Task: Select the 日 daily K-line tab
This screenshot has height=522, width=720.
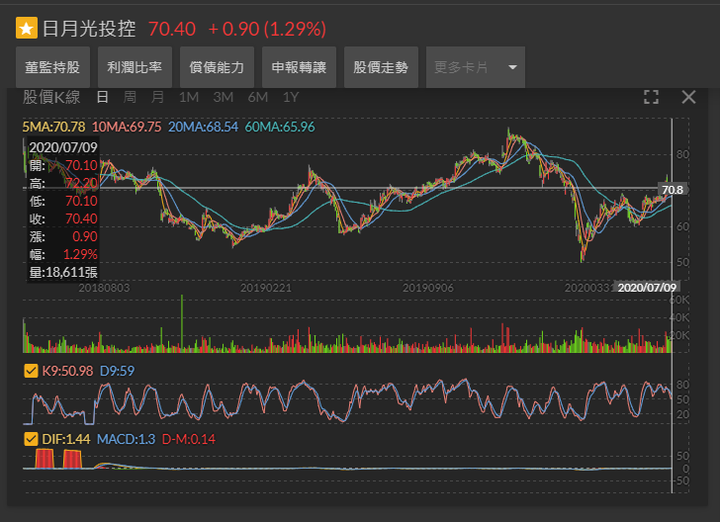Action: pyautogui.click(x=102, y=97)
